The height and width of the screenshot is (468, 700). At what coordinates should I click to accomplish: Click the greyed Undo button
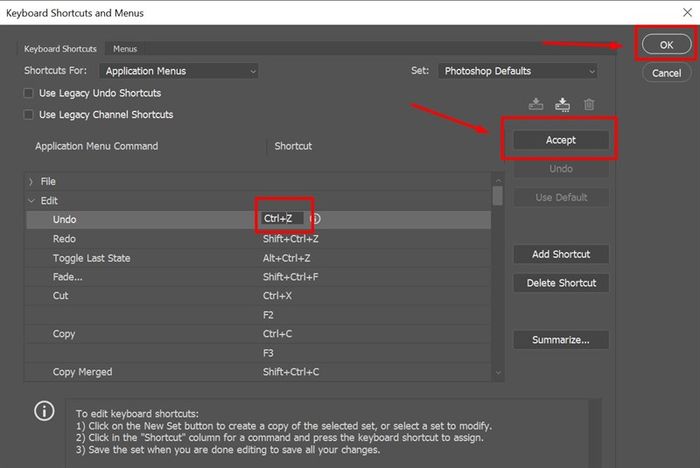pyautogui.click(x=561, y=169)
